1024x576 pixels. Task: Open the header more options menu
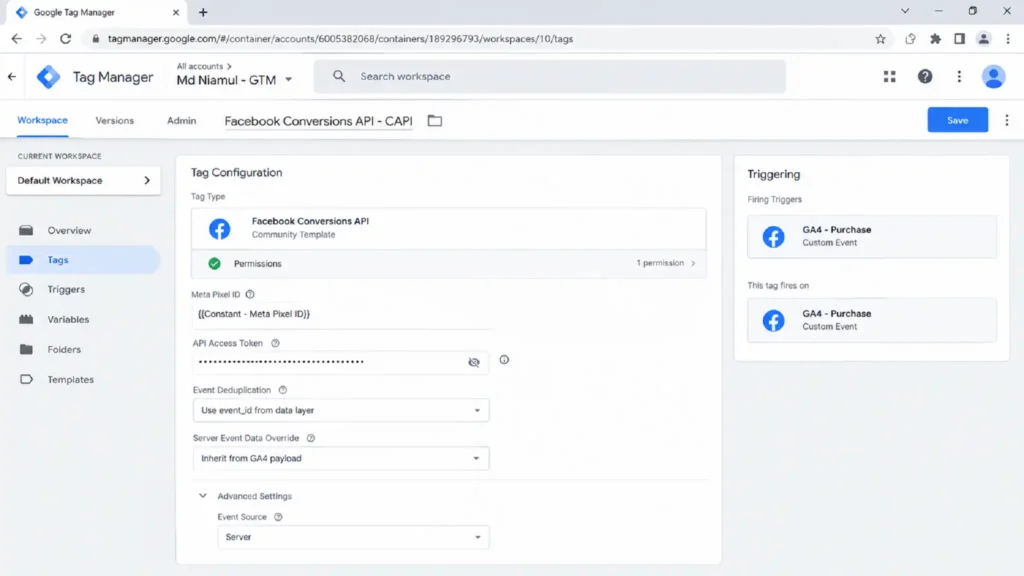click(x=959, y=76)
